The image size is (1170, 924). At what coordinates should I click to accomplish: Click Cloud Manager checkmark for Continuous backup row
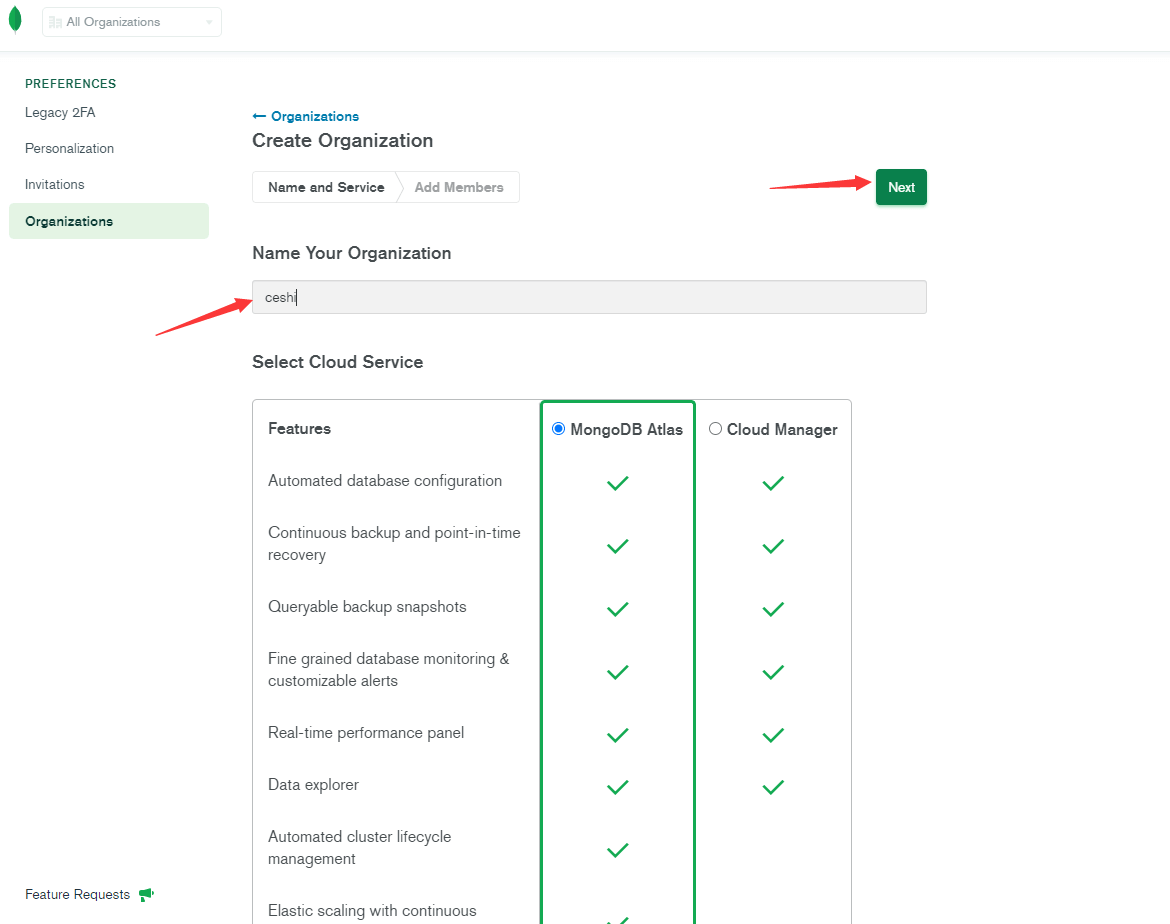pos(773,546)
